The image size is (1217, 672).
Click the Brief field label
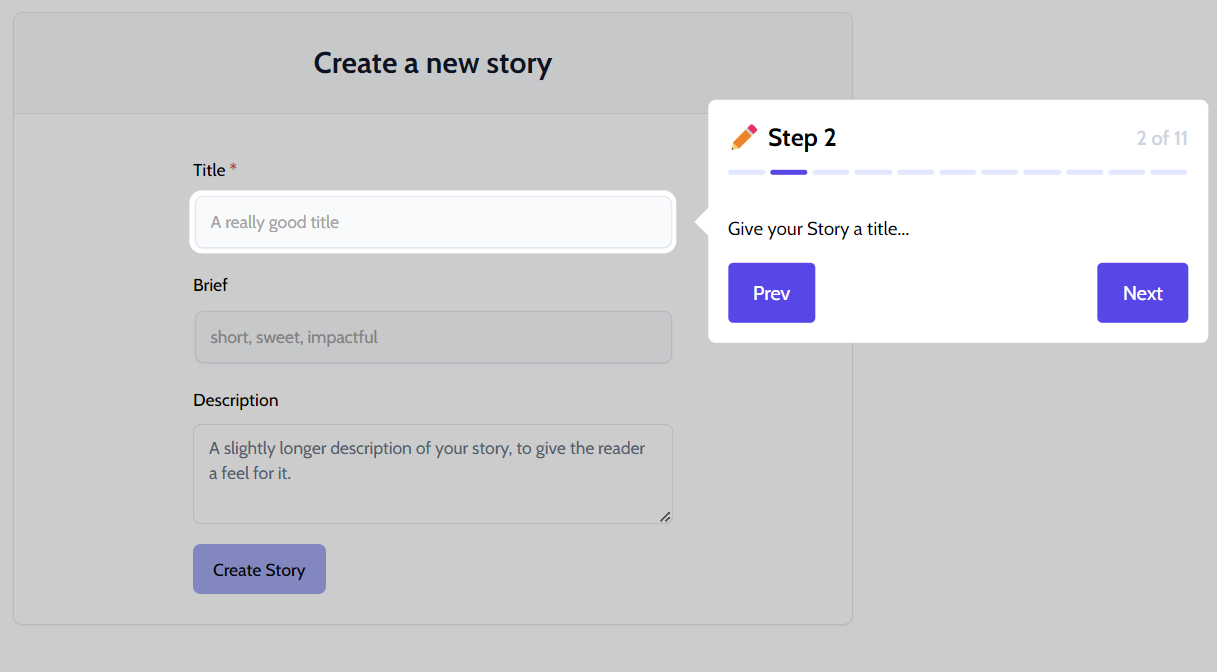tap(210, 285)
